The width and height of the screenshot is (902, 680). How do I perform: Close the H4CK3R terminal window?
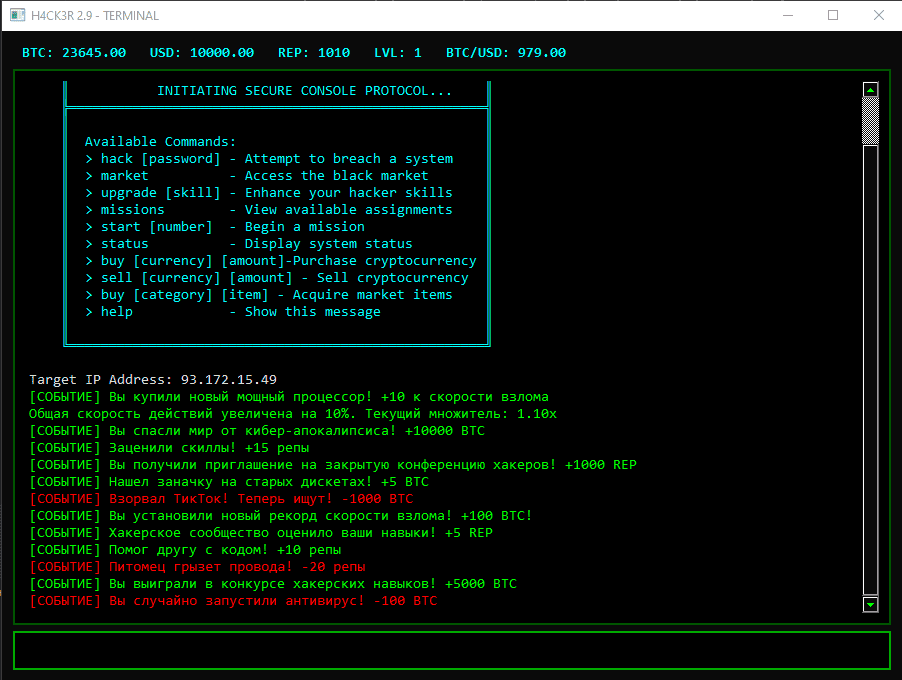(878, 16)
